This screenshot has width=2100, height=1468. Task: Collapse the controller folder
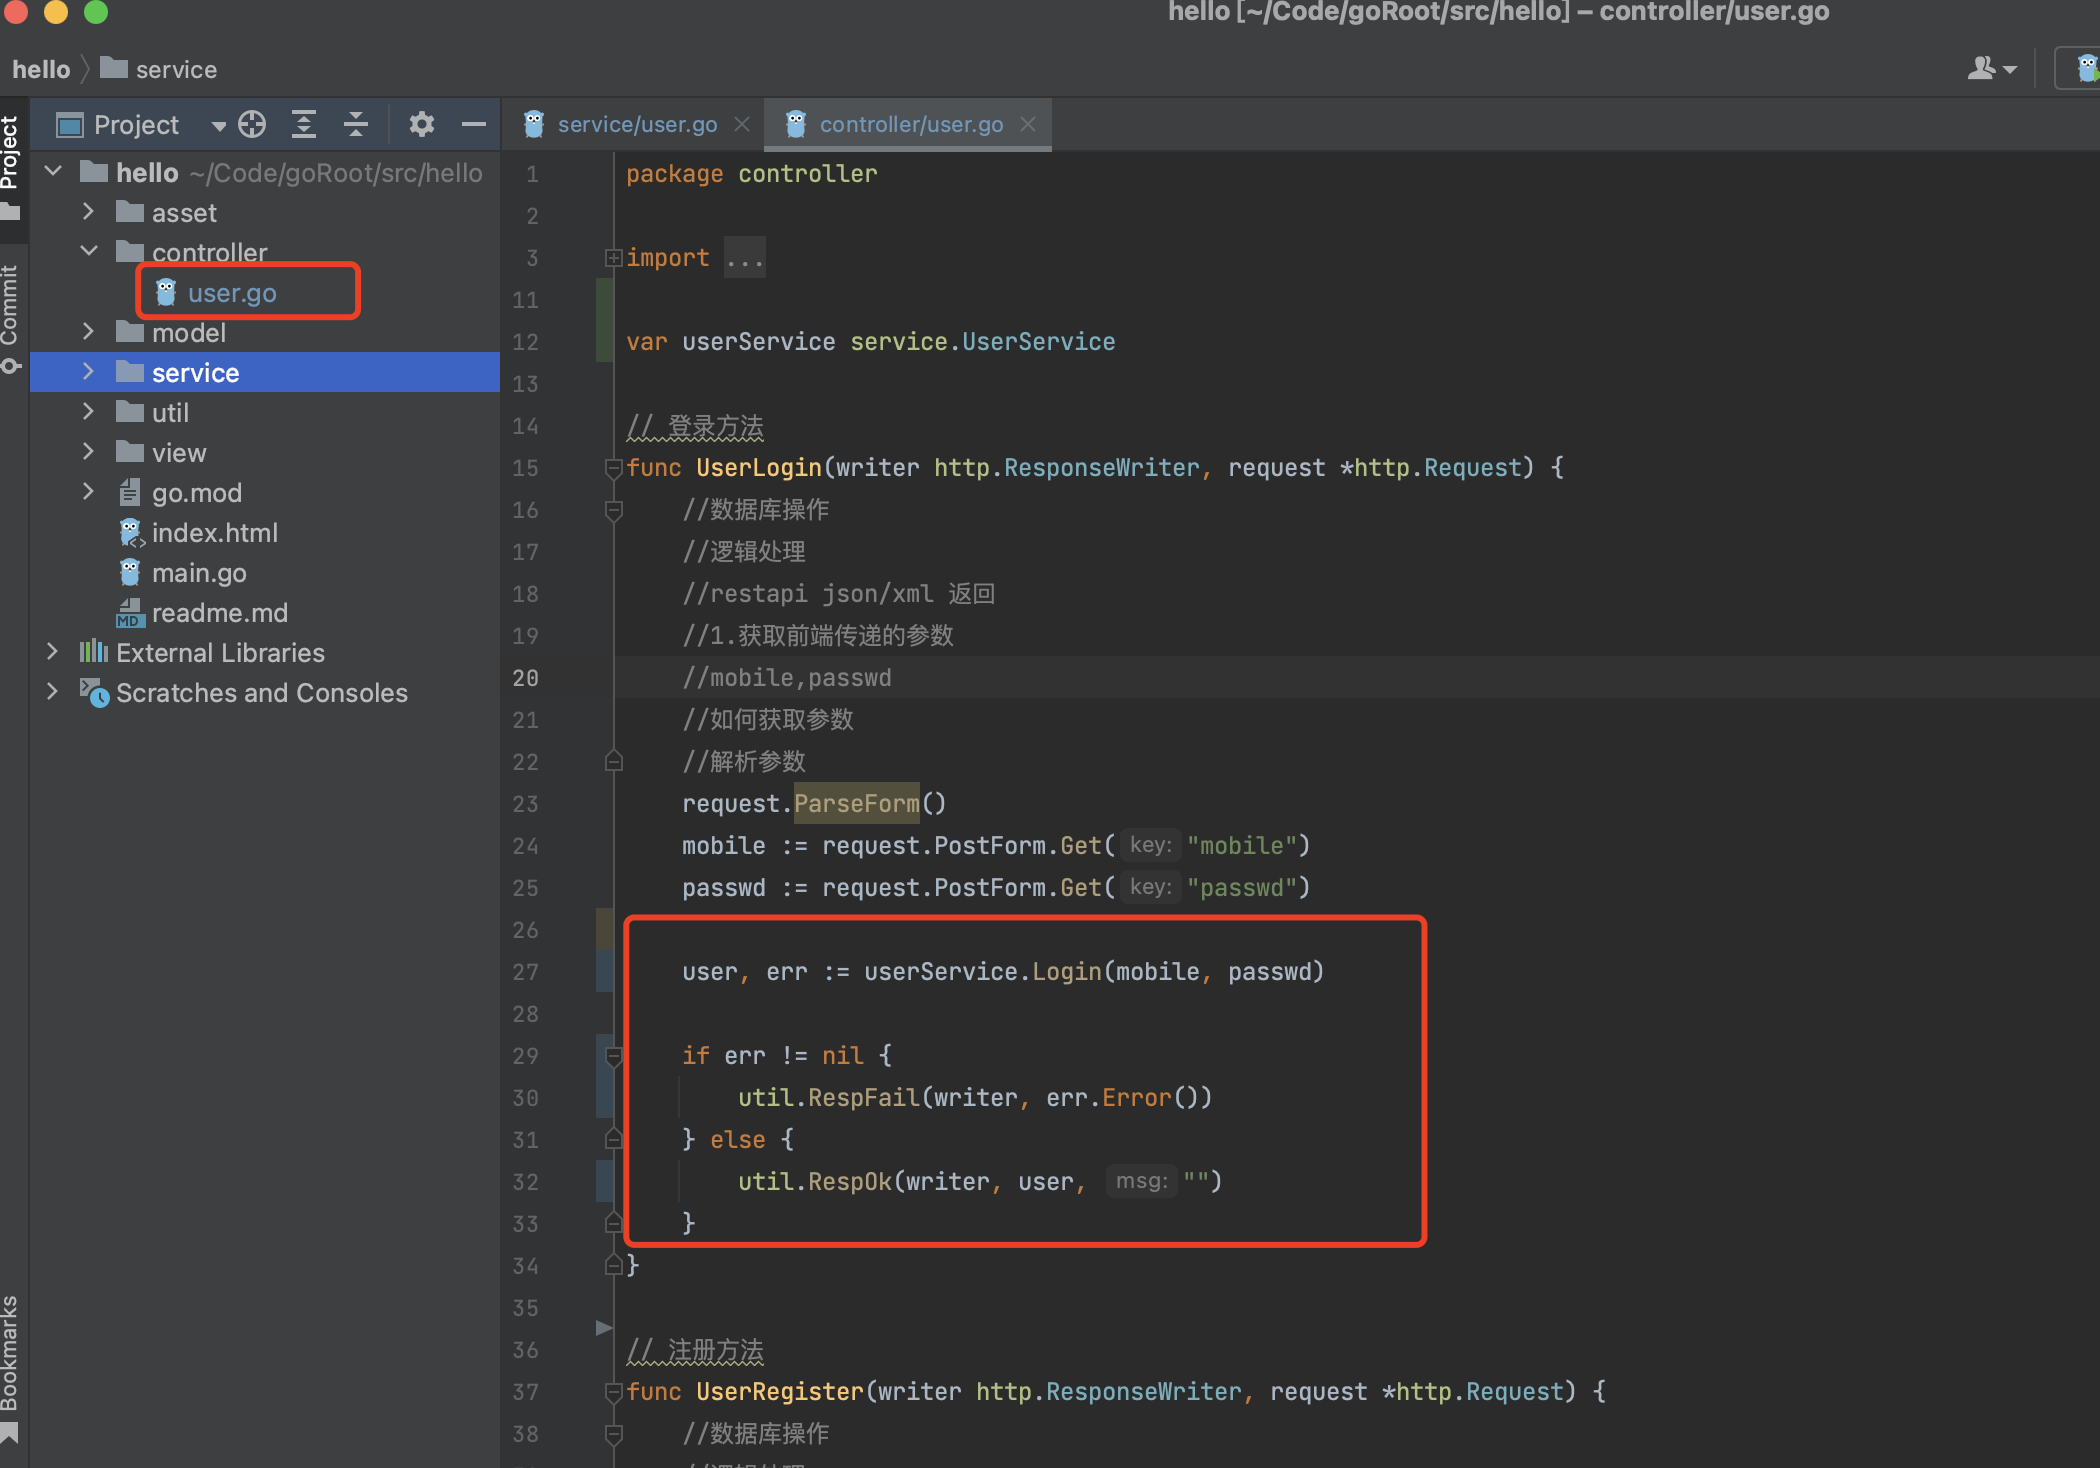89,252
